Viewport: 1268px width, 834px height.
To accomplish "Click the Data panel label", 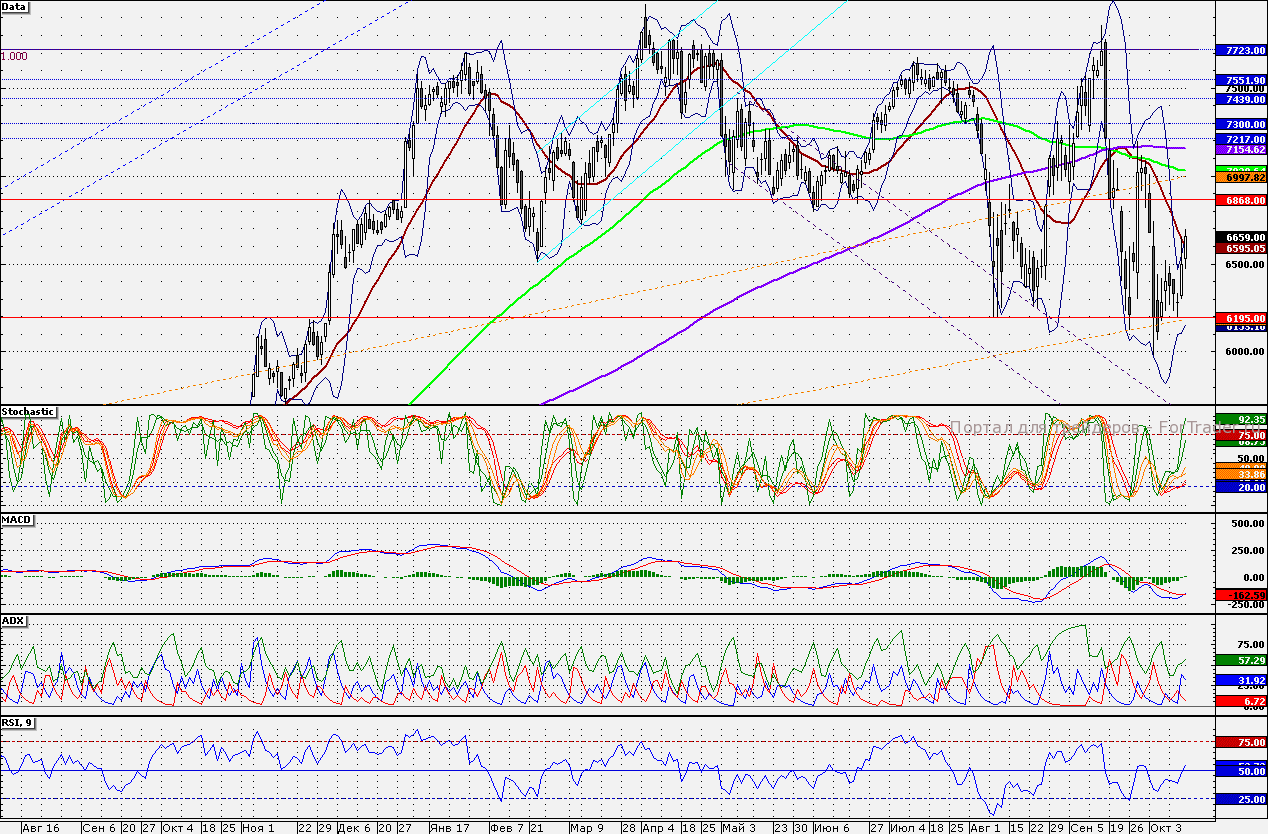I will pos(15,7).
